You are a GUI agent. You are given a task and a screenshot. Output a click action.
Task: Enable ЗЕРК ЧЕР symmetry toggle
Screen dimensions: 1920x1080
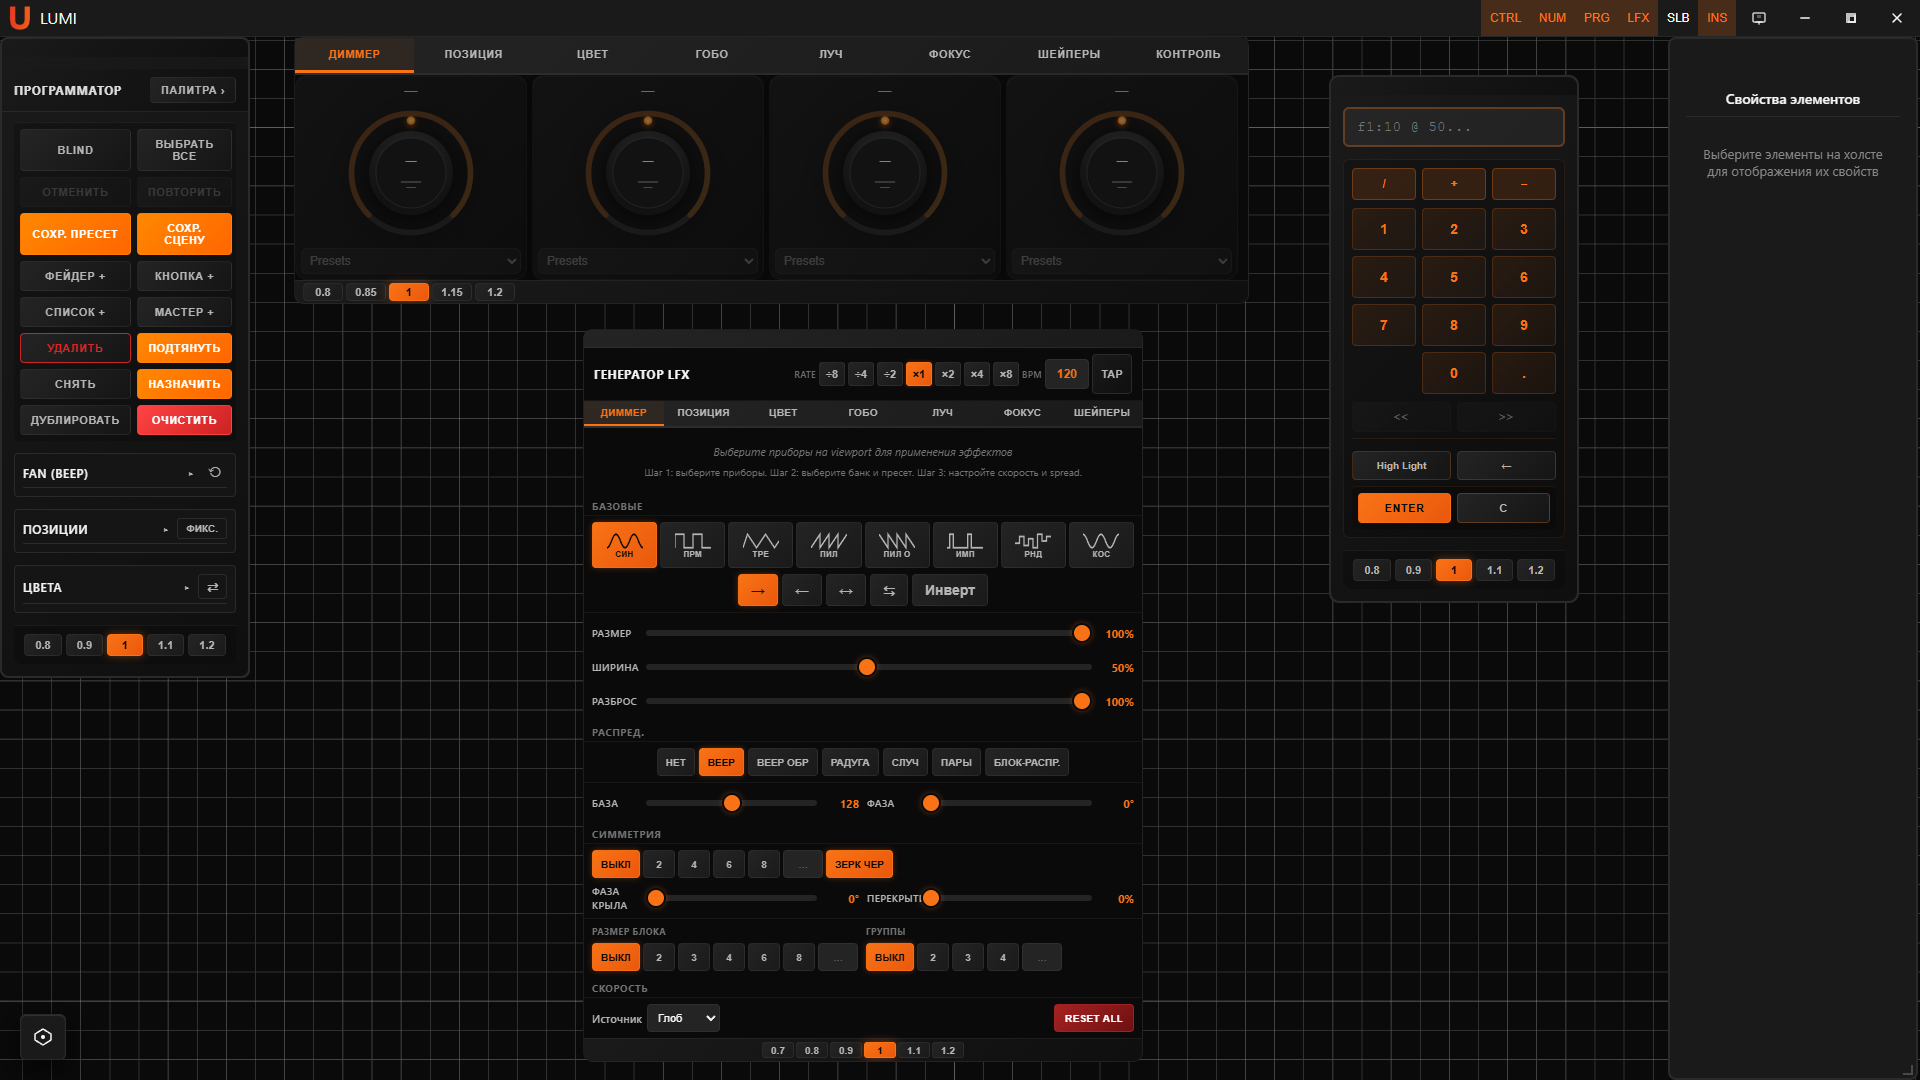(859, 864)
